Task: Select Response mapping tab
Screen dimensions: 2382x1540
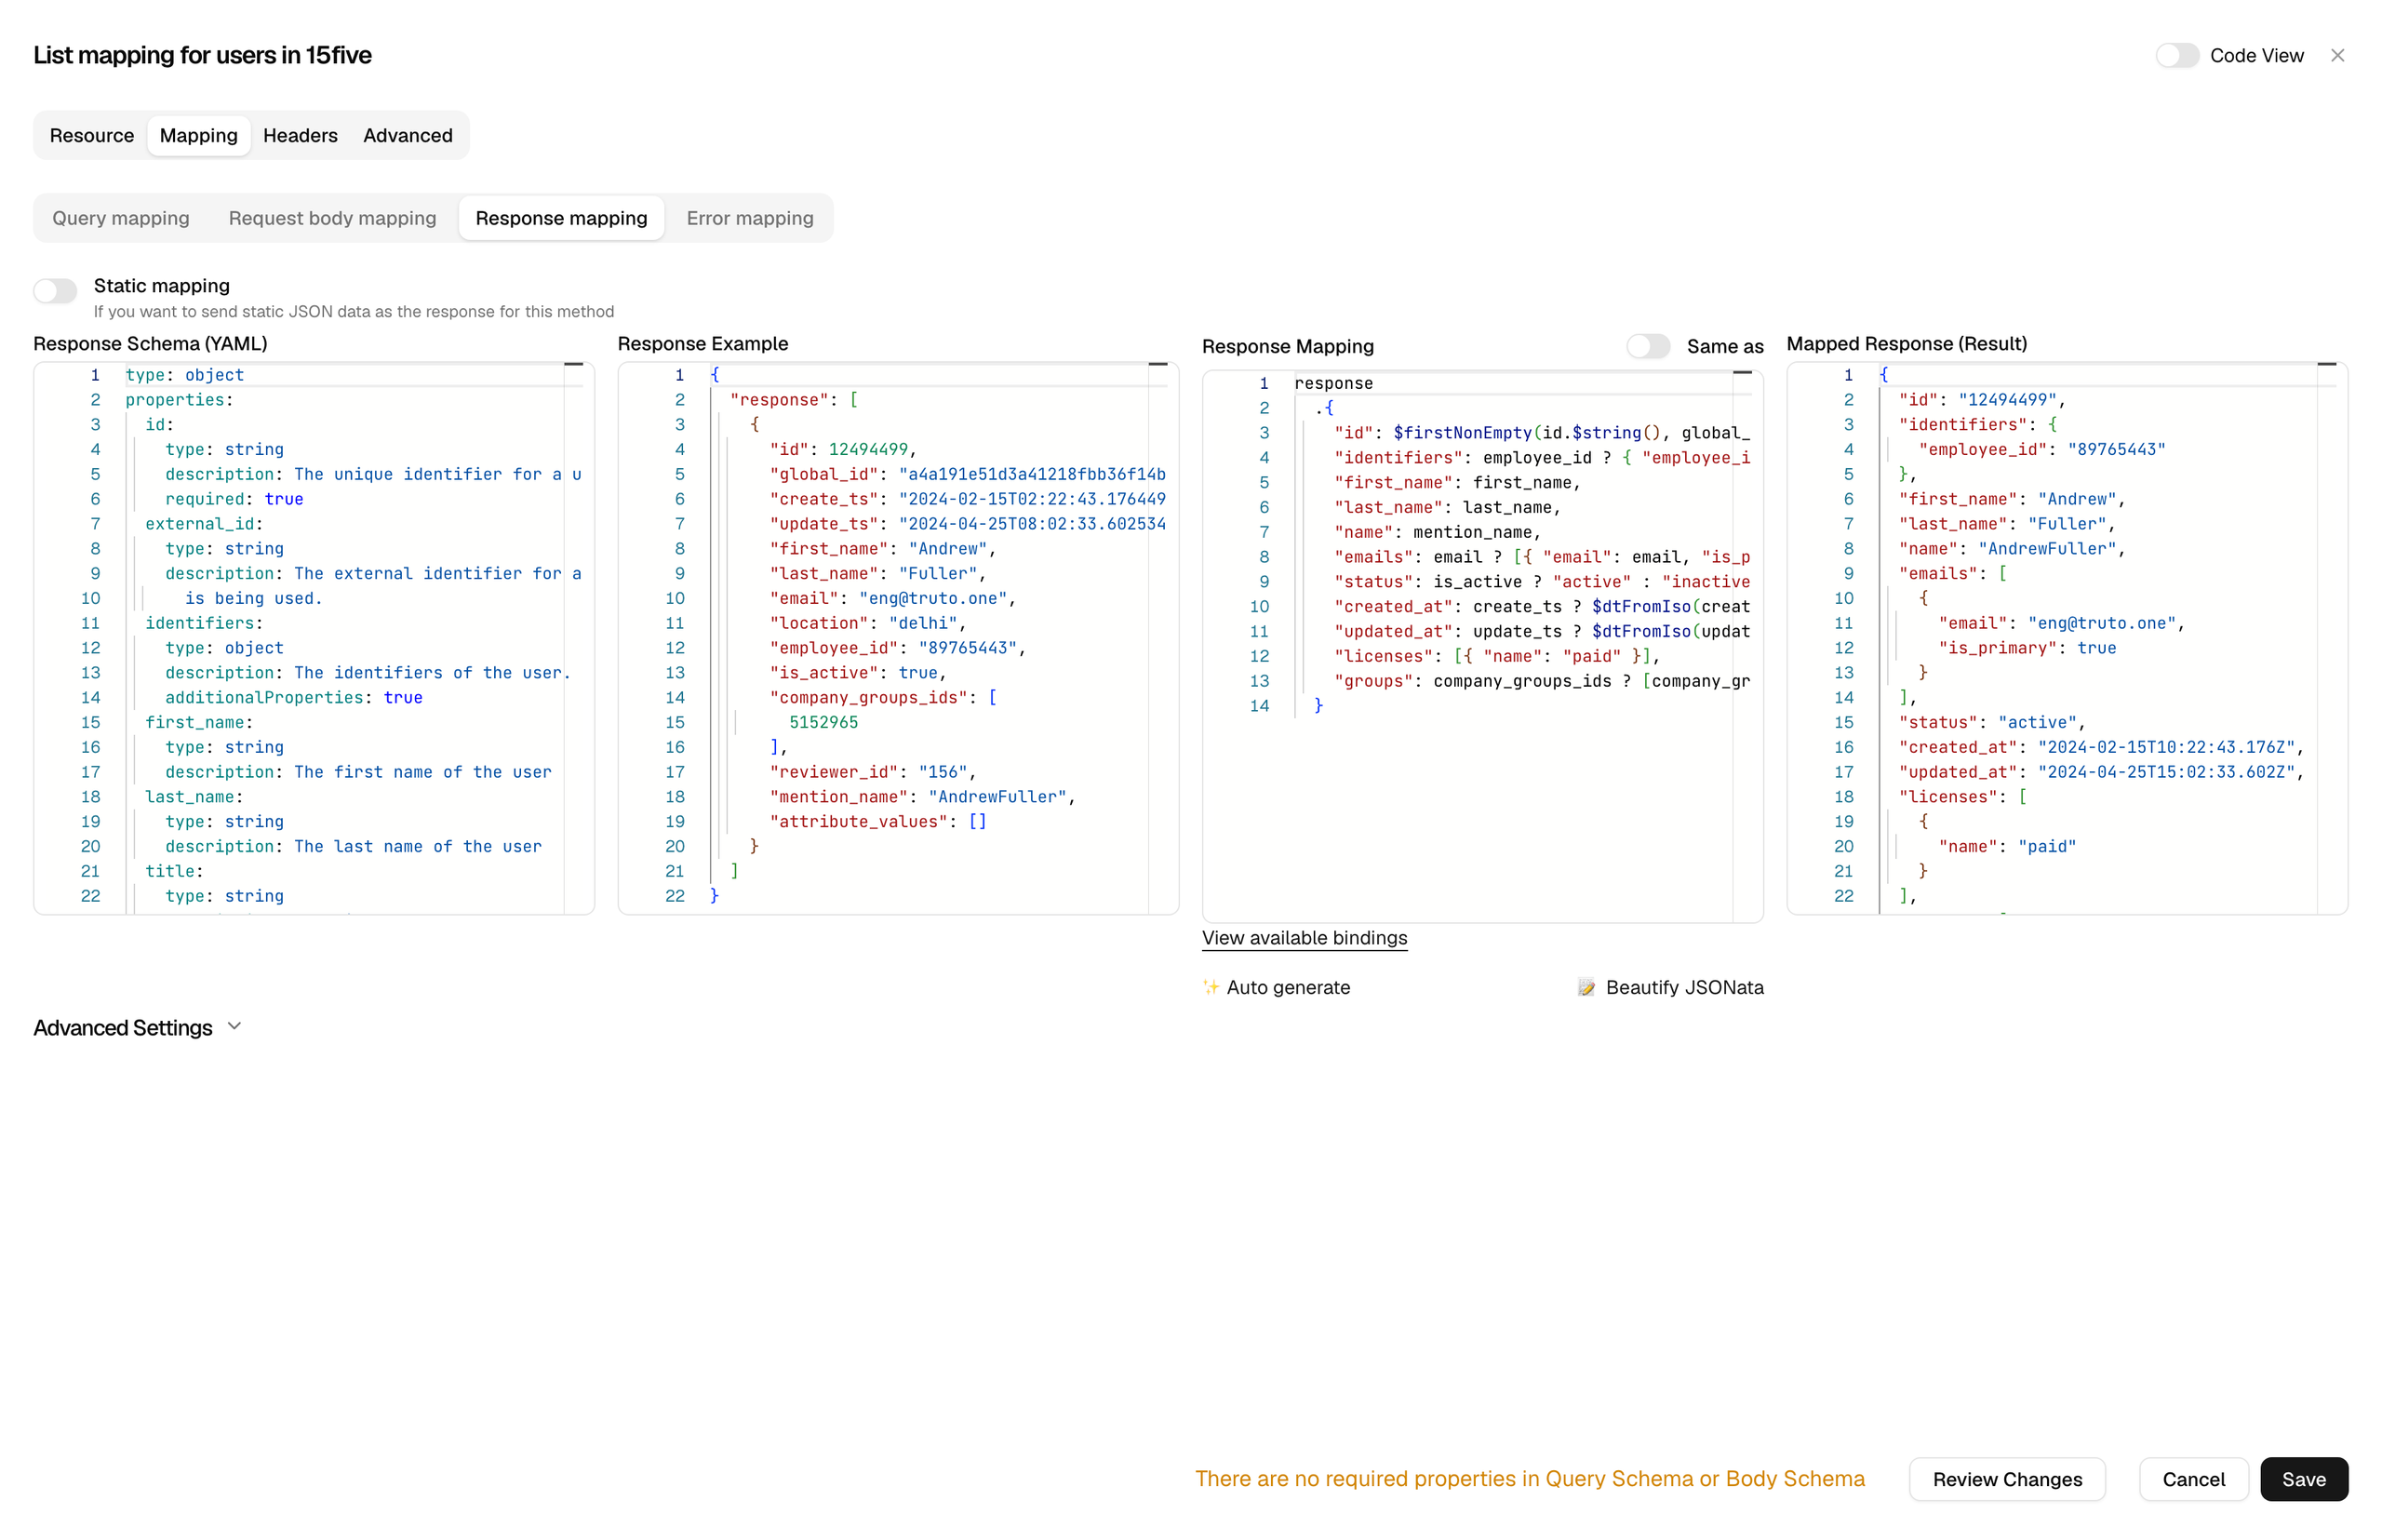Action: coord(561,218)
